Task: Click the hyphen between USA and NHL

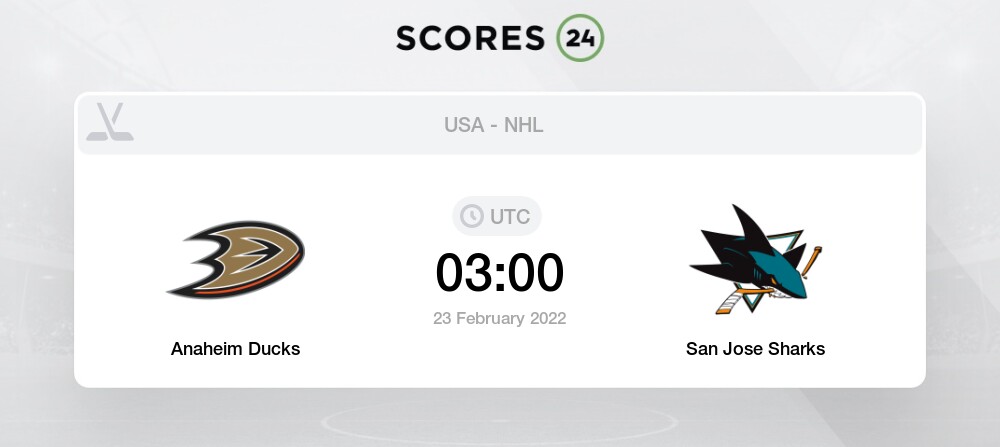Action: tap(495, 125)
